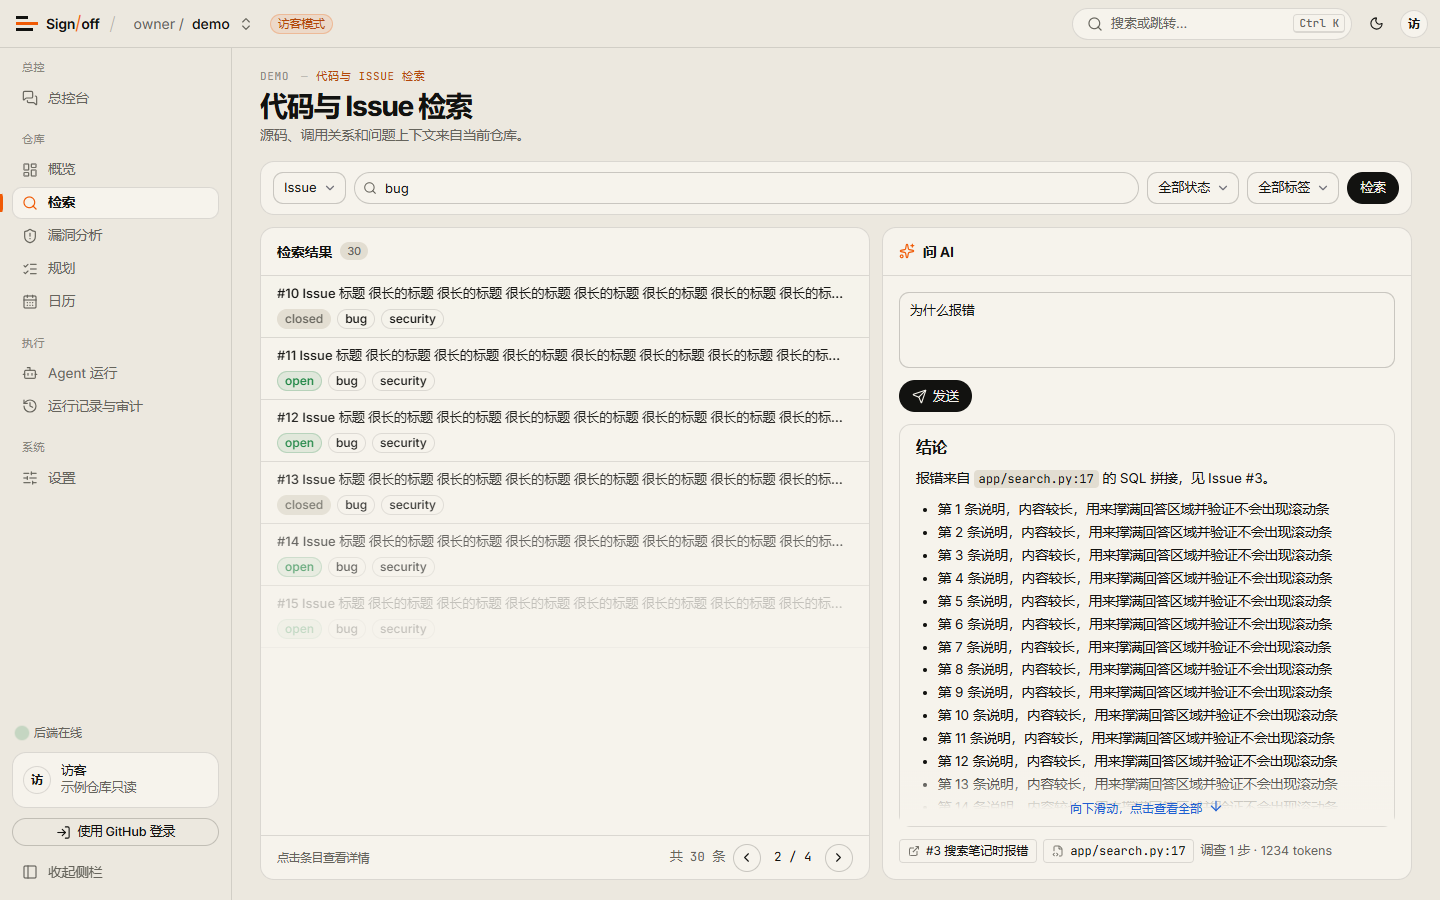The image size is (1440, 900).
Task: Open the app/search.py:17 file chip
Action: [x=1118, y=851]
